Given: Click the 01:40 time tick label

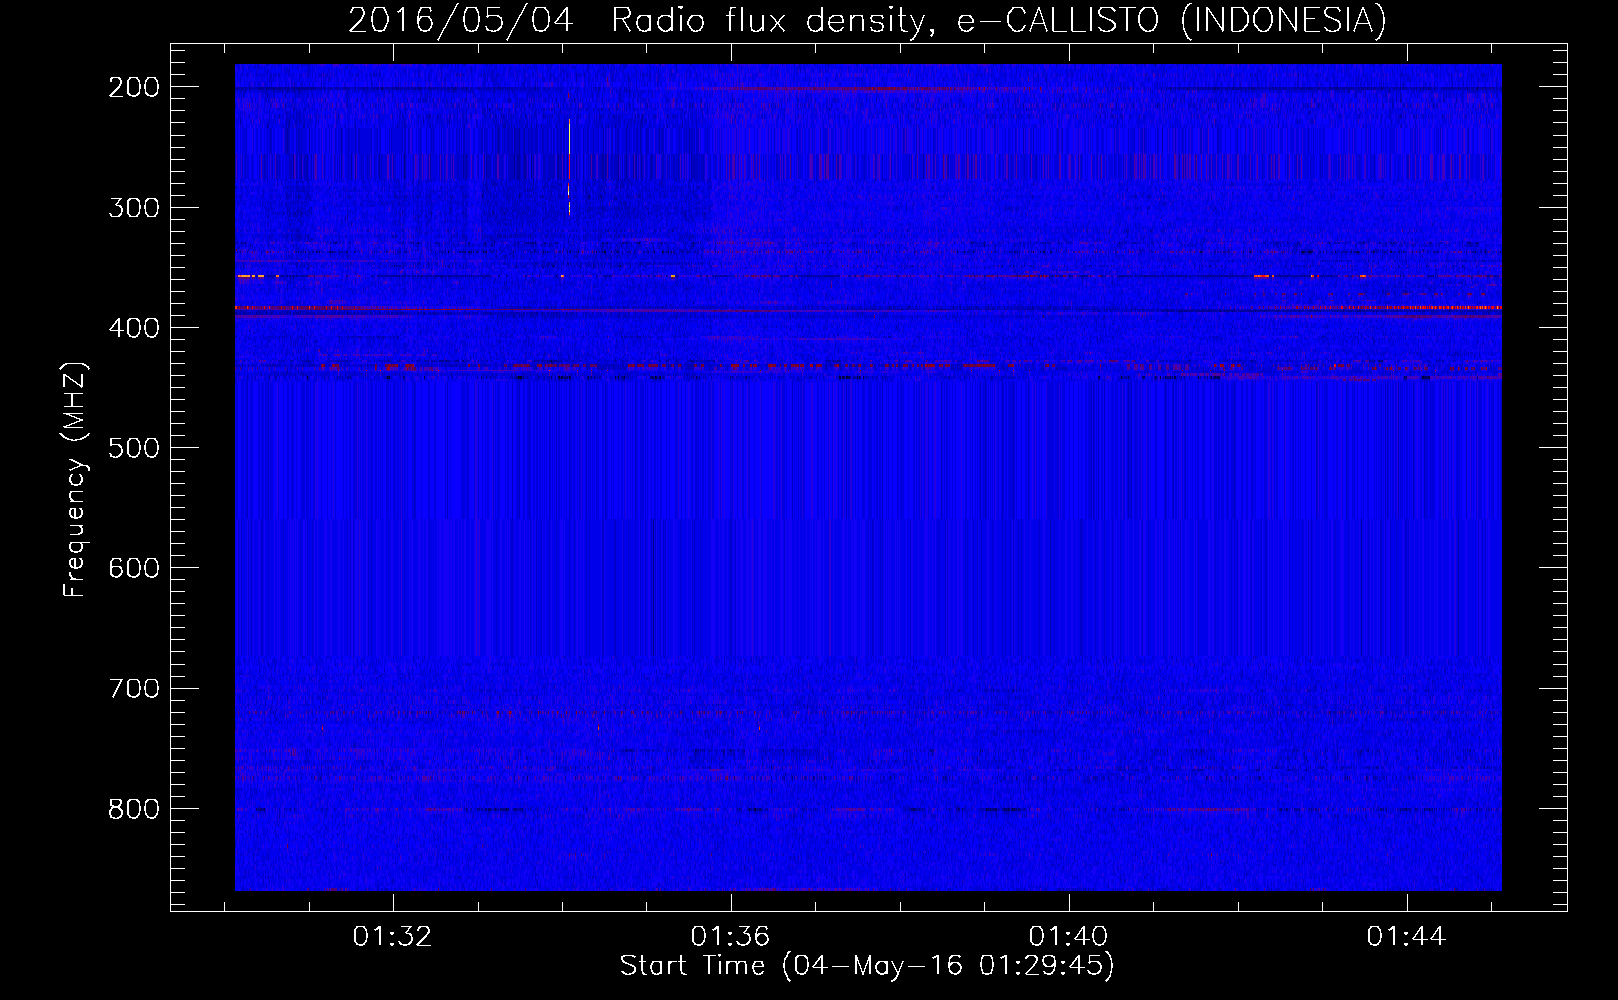Looking at the screenshot, I should [x=1069, y=936].
